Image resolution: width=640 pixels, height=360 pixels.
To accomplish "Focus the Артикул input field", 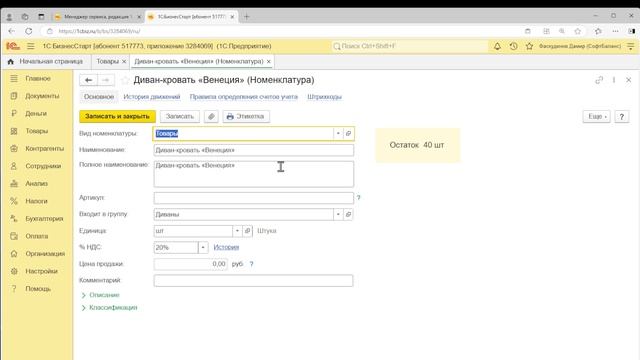I will pos(253,198).
